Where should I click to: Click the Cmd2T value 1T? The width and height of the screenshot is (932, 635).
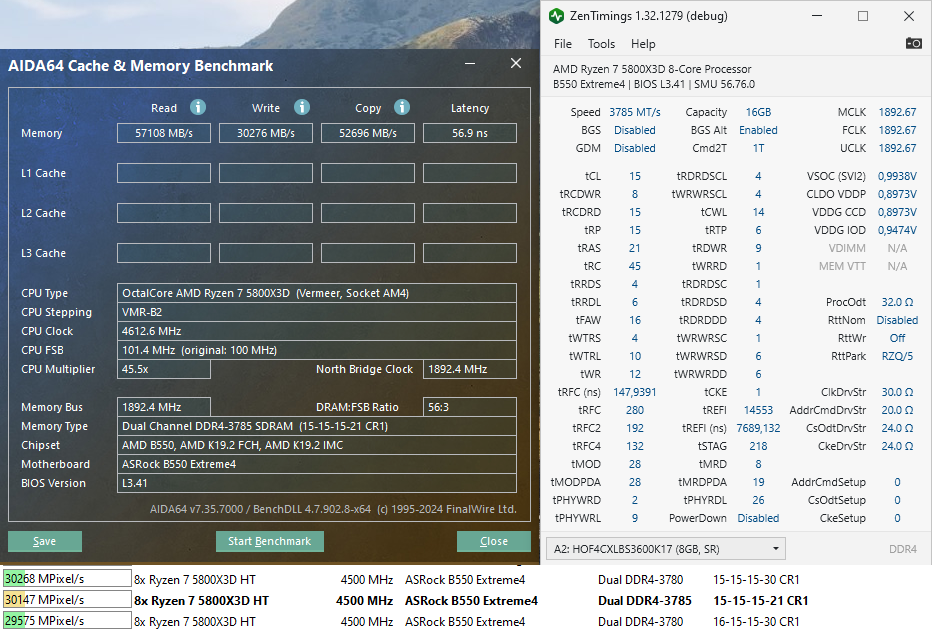point(758,148)
